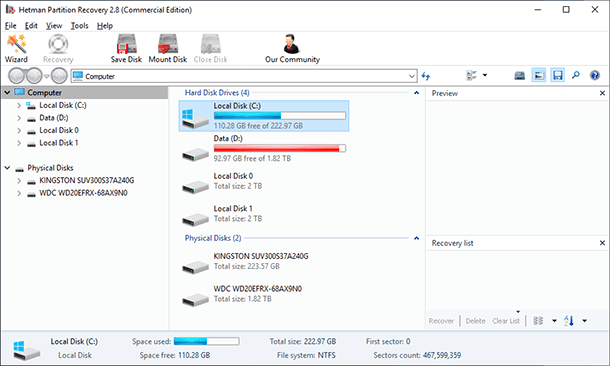Open recovery list view mode dropdown arrow
610x366 pixels.
(554, 321)
